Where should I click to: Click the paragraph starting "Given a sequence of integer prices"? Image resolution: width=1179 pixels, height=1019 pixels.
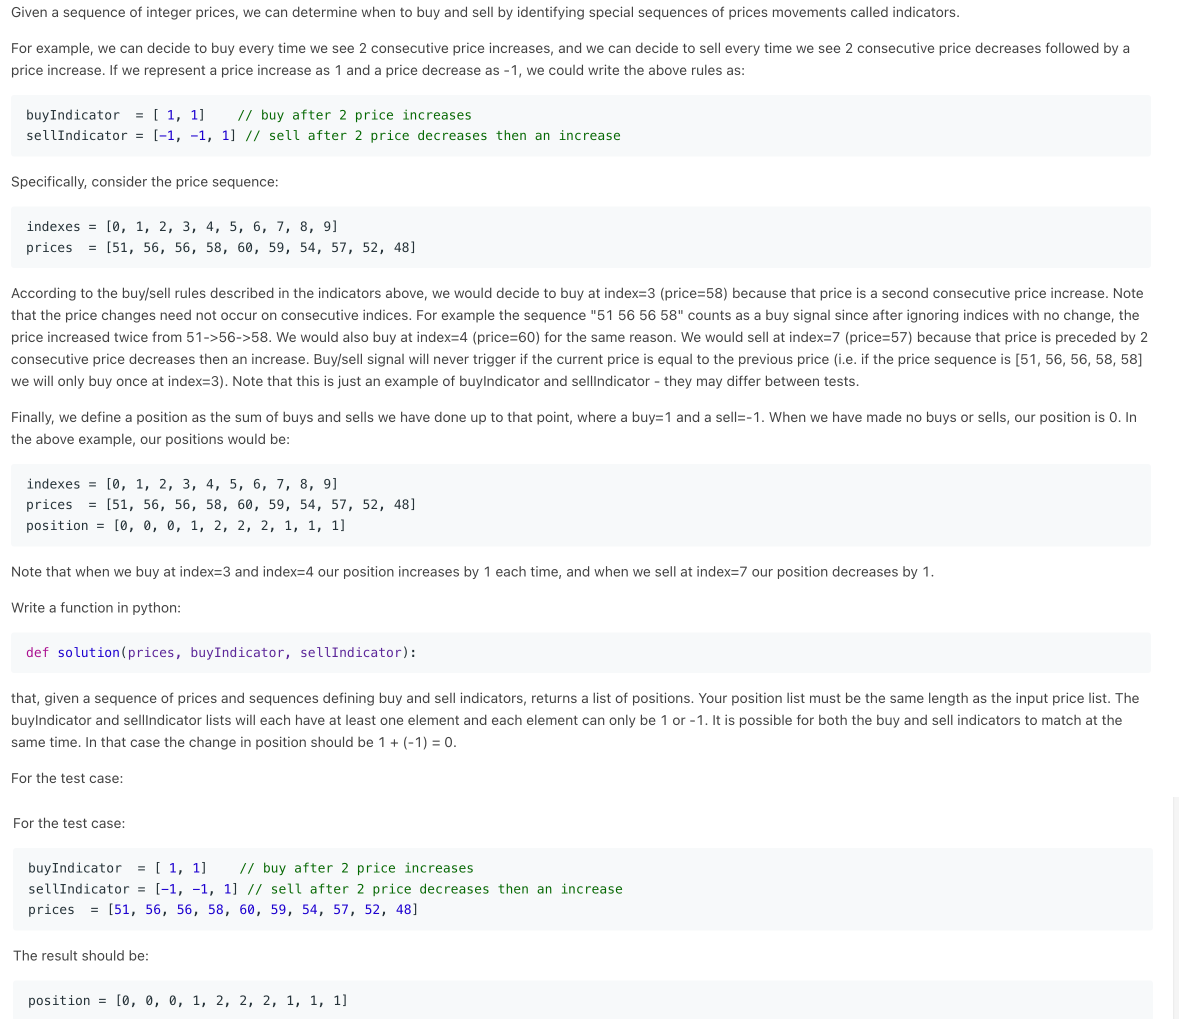485,13
